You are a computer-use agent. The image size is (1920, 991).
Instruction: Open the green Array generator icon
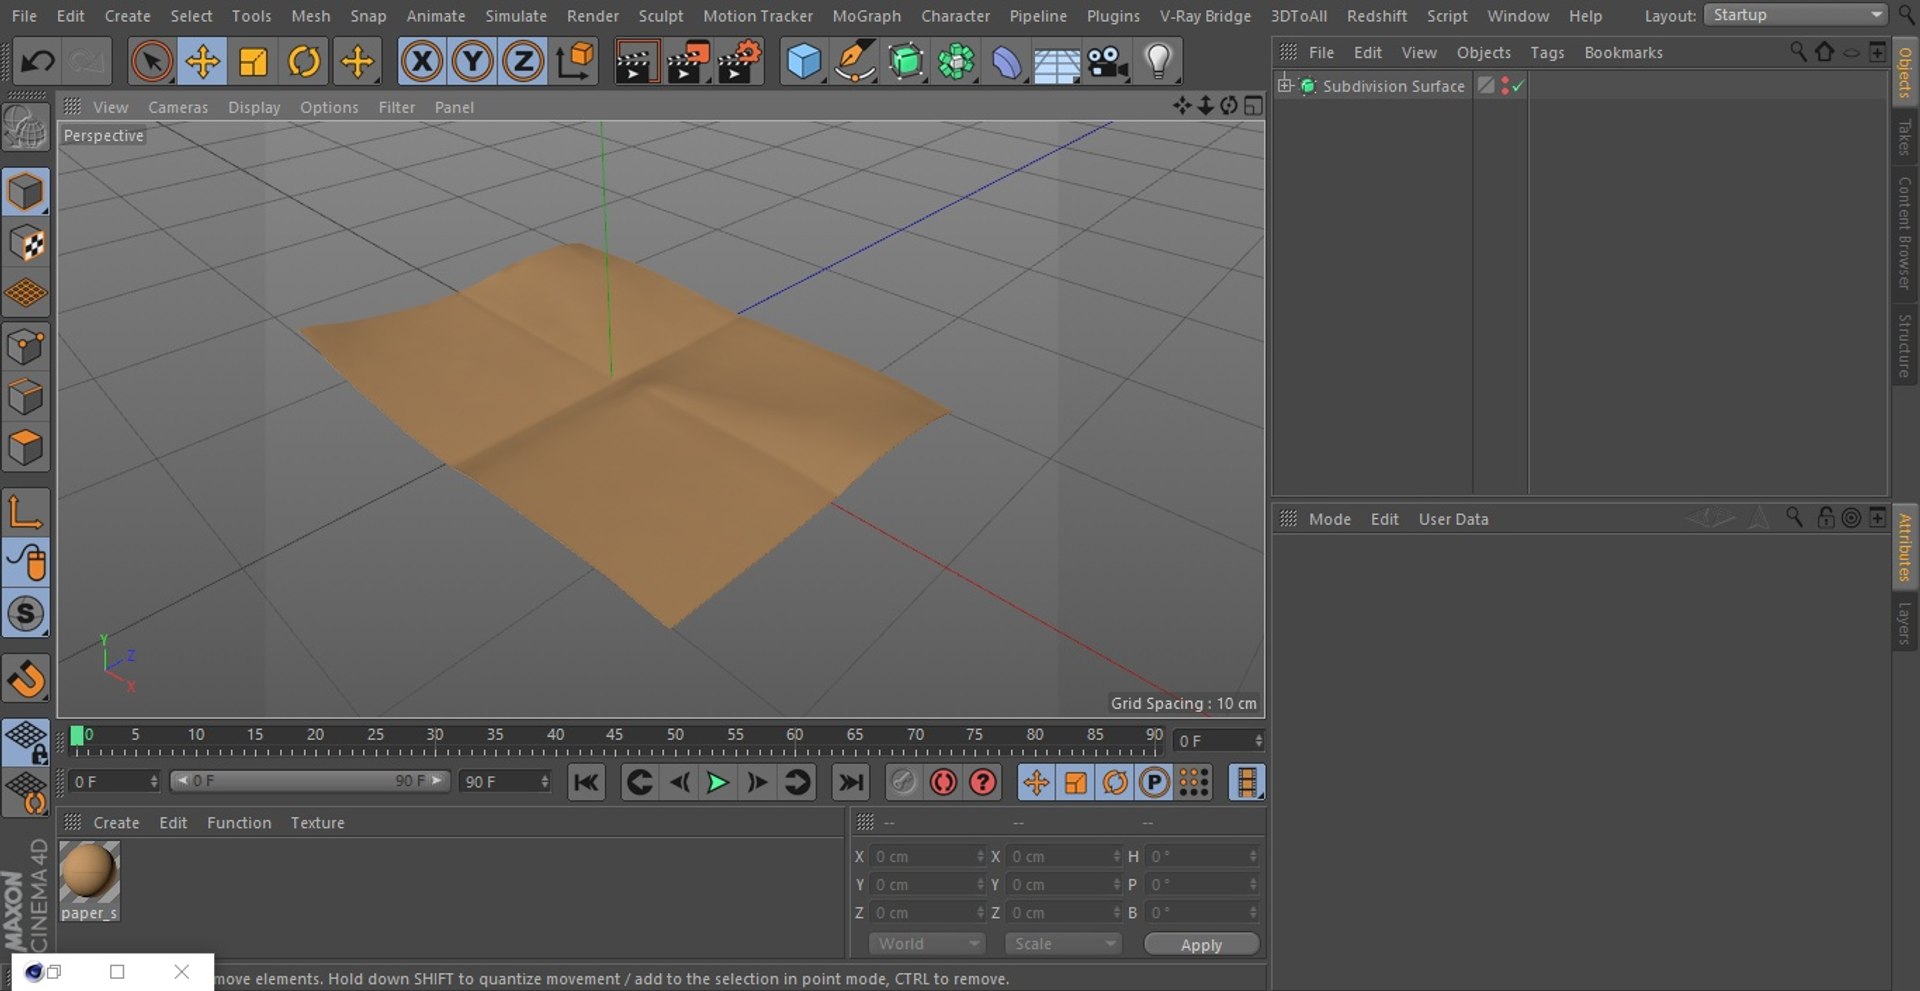pos(956,62)
